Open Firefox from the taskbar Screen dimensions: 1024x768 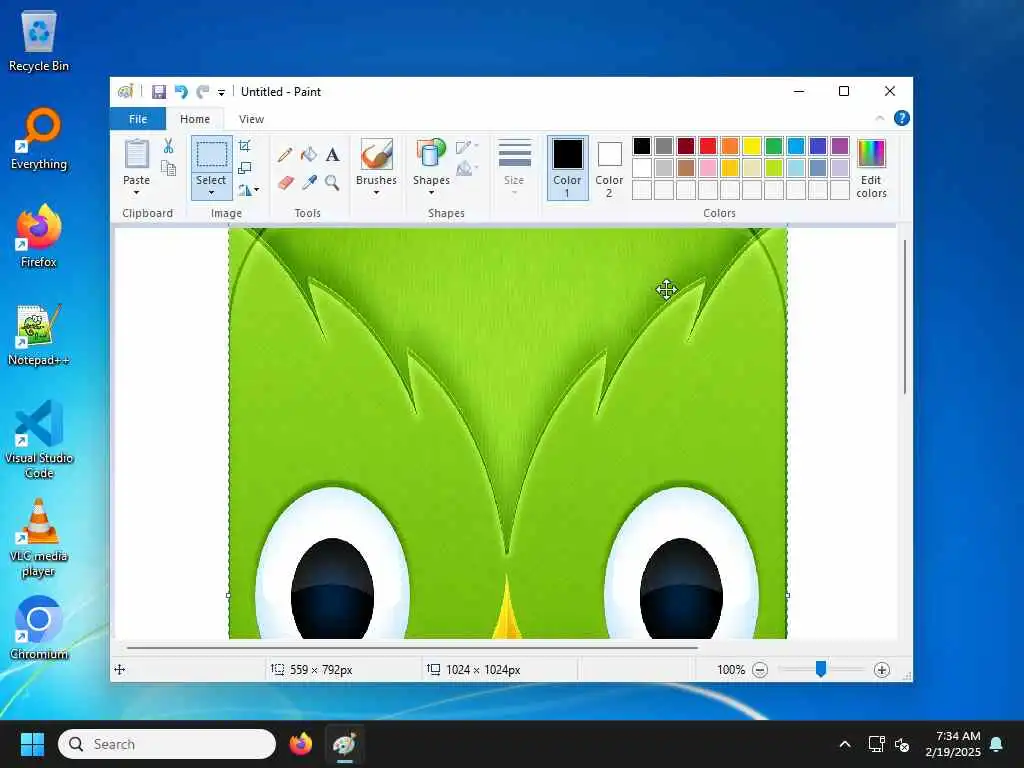(301, 744)
